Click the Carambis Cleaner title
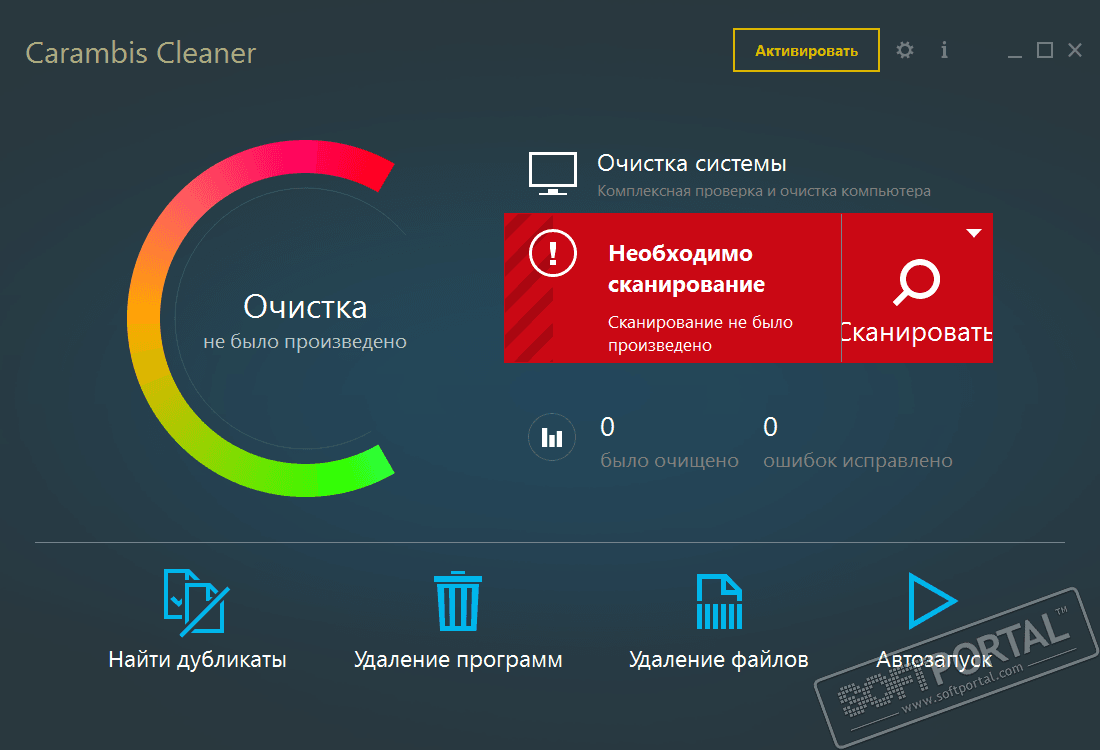Viewport: 1100px width, 750px height. coord(141,53)
